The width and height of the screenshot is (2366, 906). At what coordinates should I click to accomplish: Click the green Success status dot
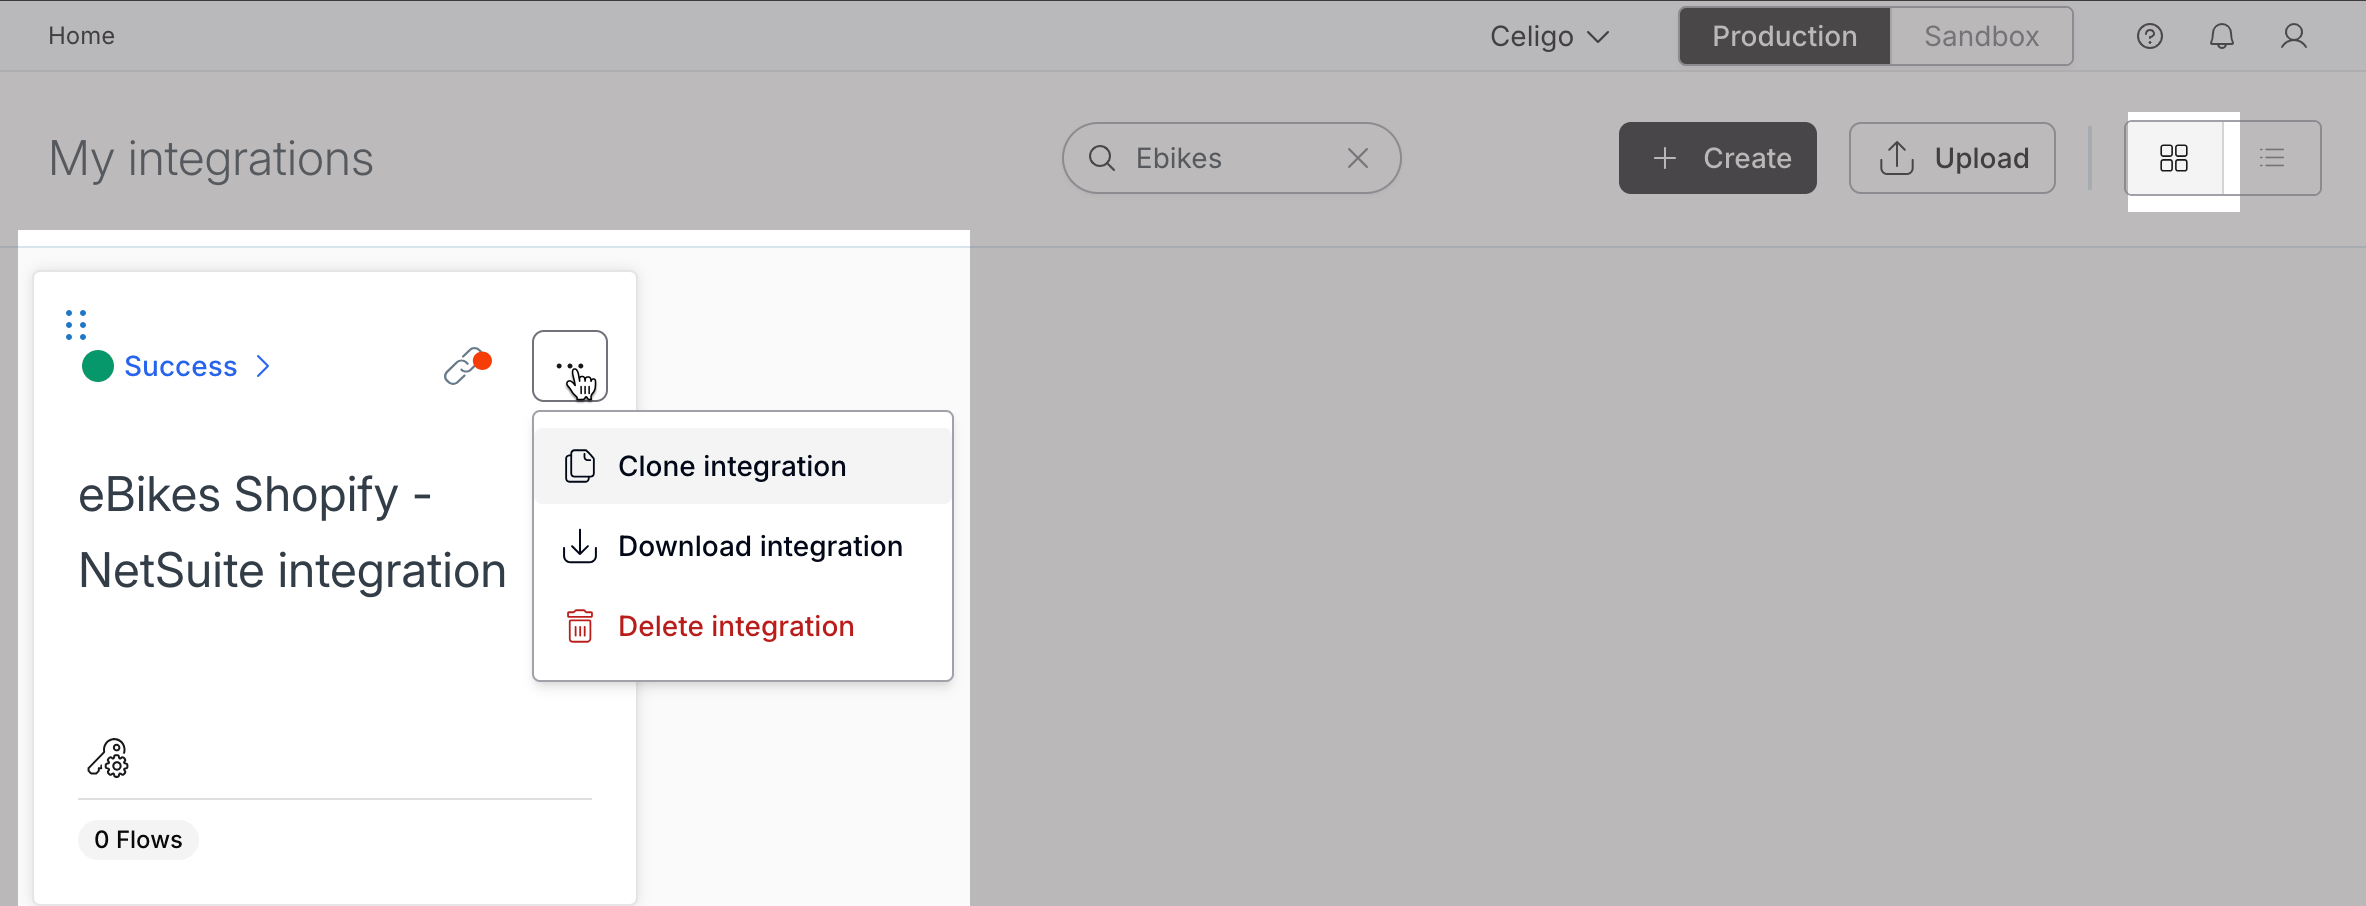point(98,366)
